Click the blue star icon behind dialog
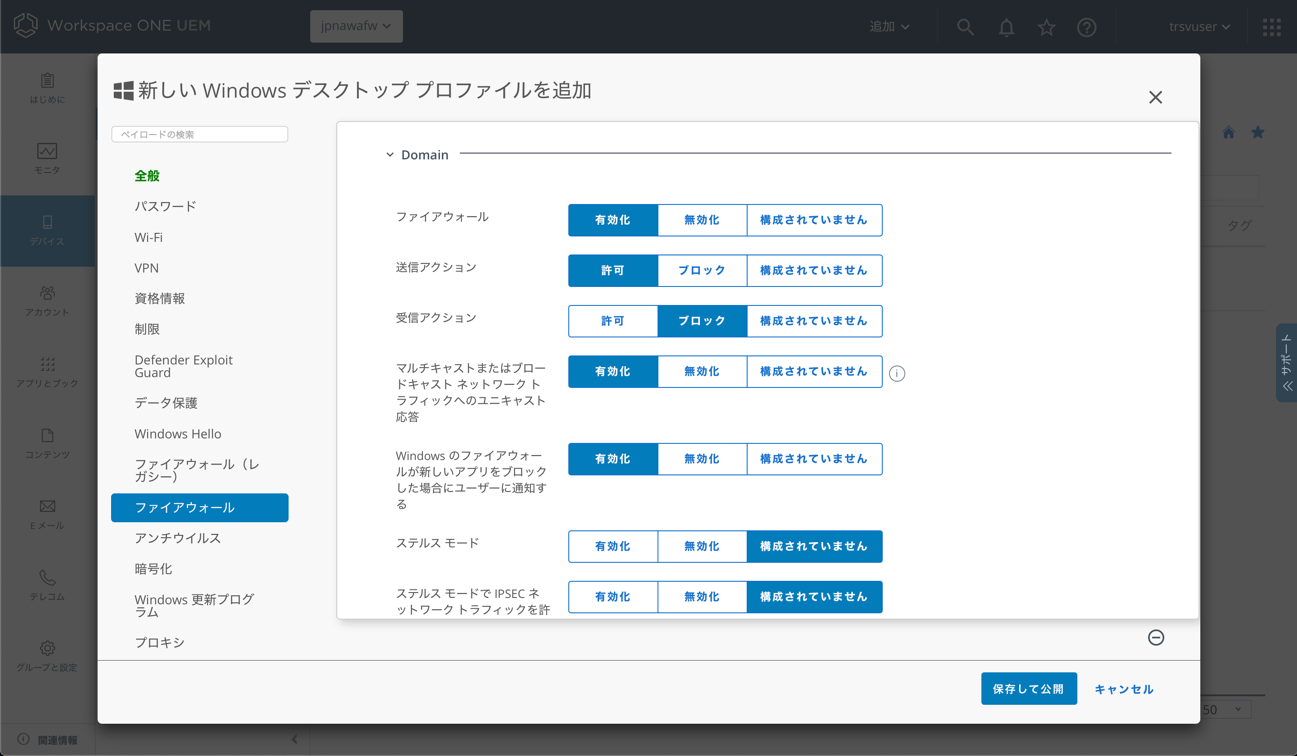1297x756 pixels. (x=1258, y=132)
